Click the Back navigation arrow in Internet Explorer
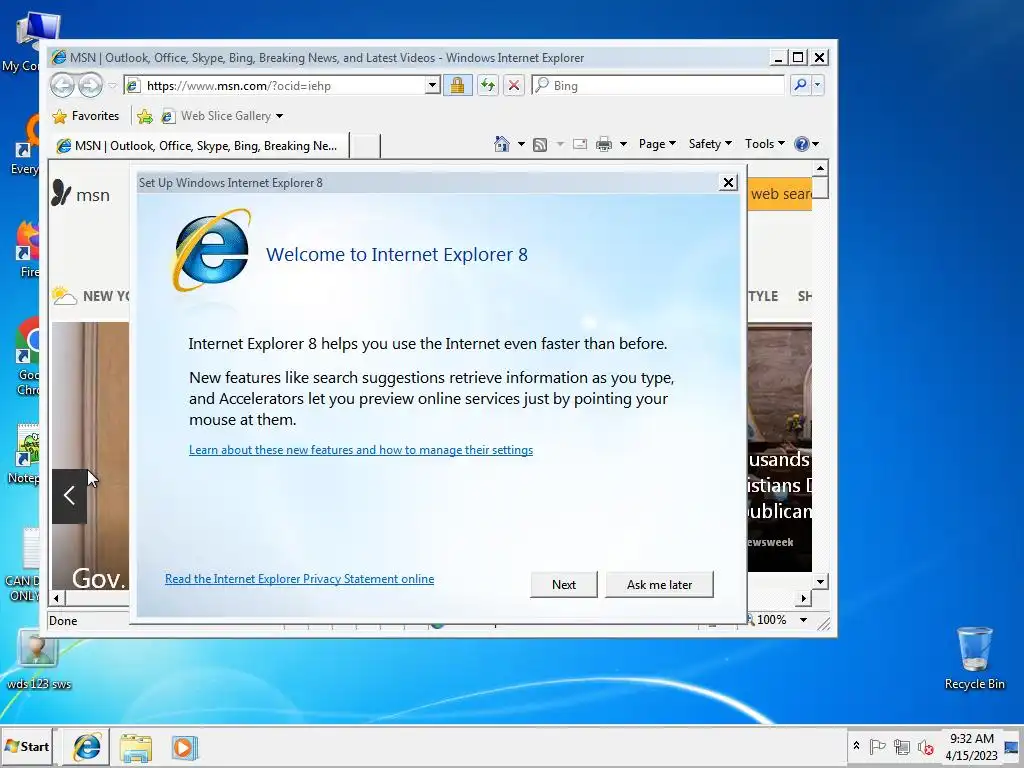The height and width of the screenshot is (768, 1024). click(x=63, y=85)
